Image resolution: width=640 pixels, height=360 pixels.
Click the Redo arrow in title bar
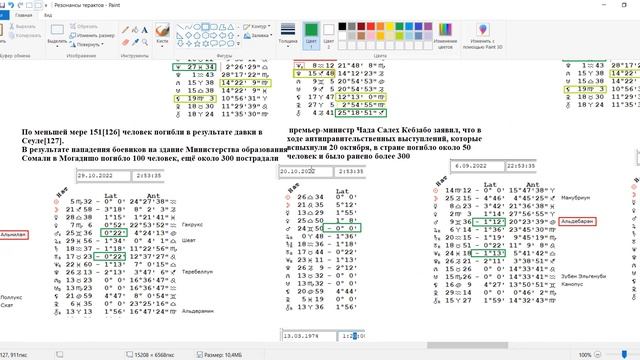click(20, 5)
